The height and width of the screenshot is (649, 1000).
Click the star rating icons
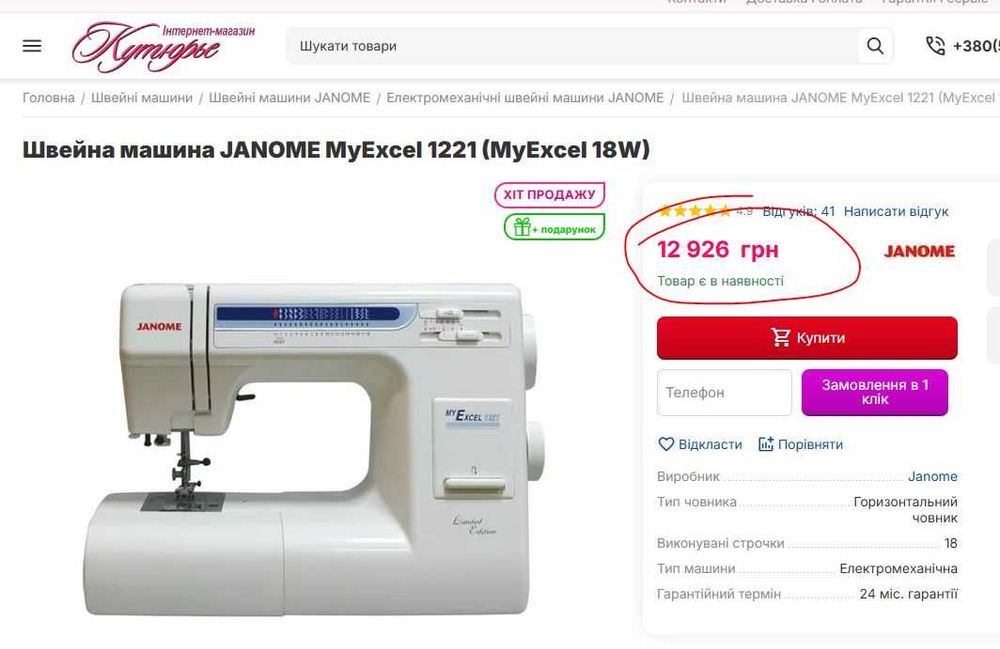[x=694, y=211]
